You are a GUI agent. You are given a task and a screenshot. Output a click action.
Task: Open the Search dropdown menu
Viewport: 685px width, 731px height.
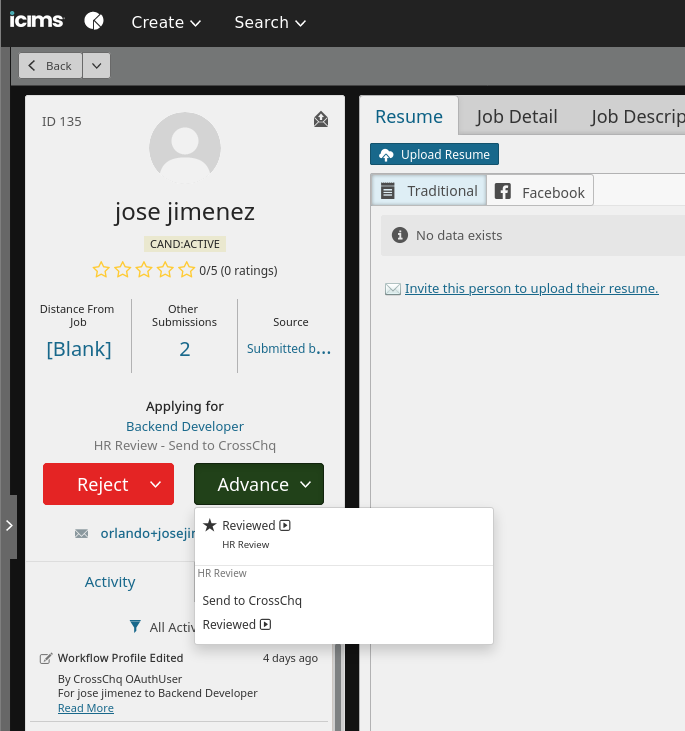pos(270,22)
